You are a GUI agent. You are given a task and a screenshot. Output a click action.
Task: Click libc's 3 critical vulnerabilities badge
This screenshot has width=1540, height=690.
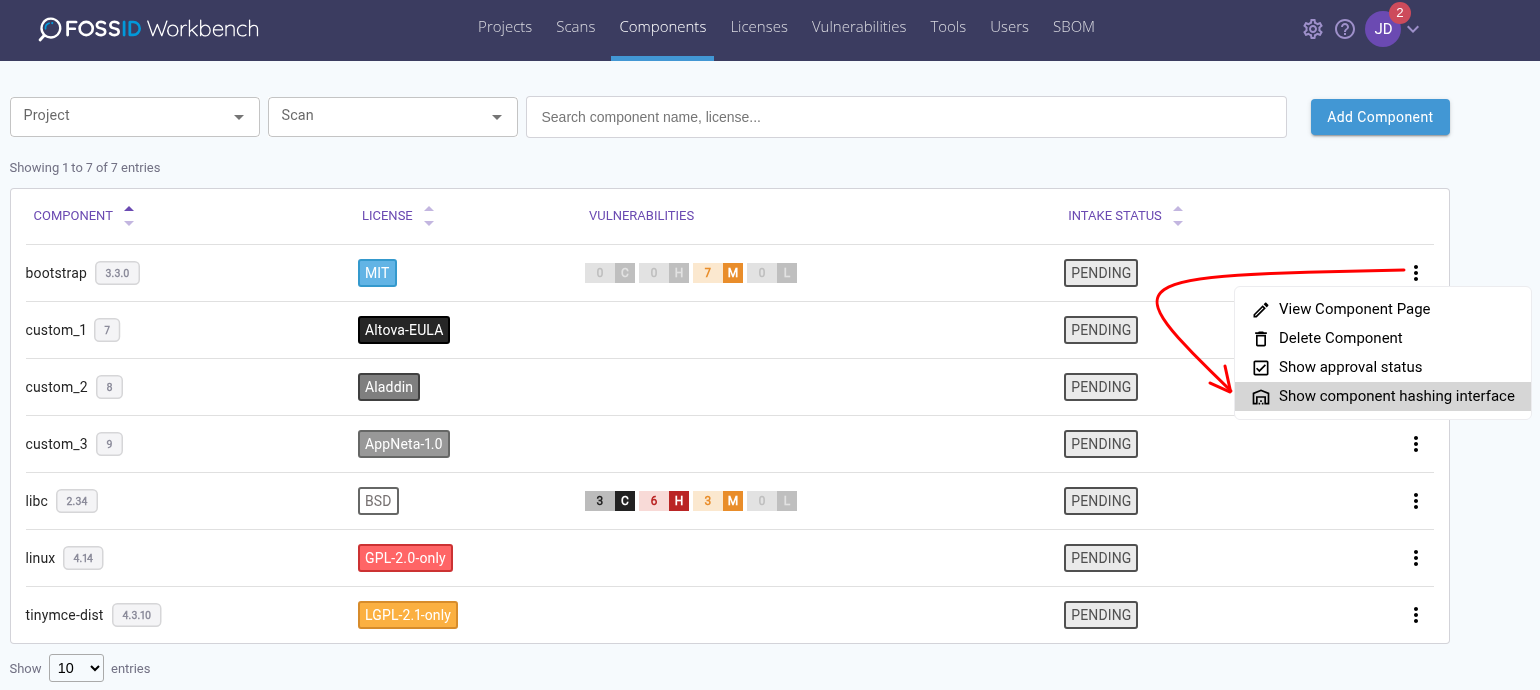click(610, 501)
